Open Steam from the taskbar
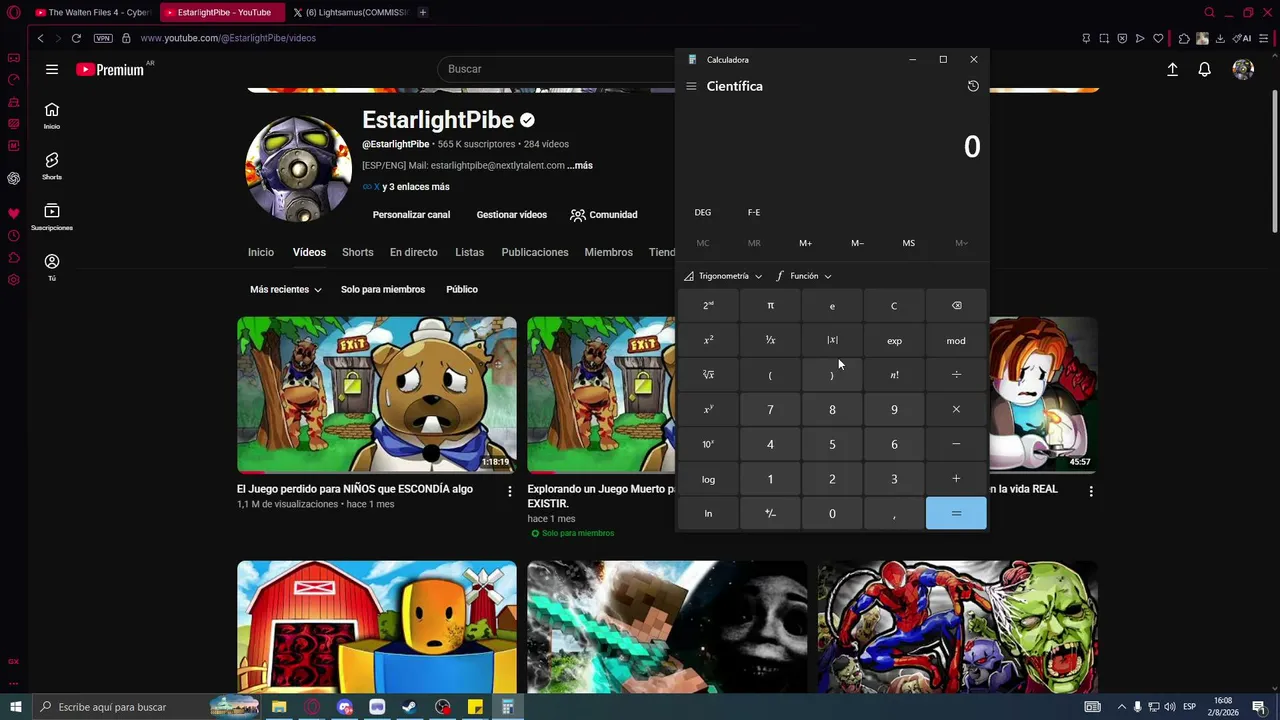The width and height of the screenshot is (1280, 720). (x=410, y=707)
